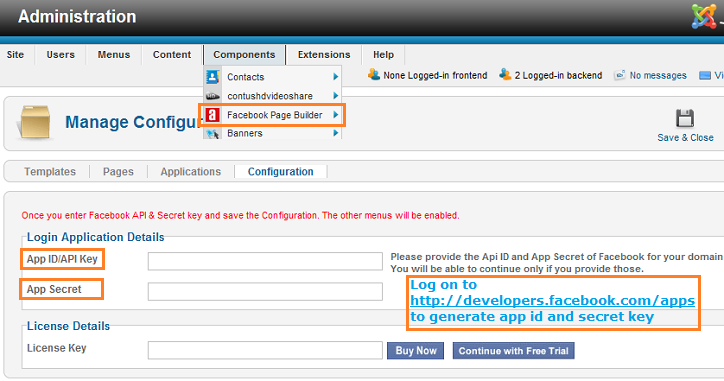Open the Menus menu
Screen dimensions: 724x381
(114, 54)
